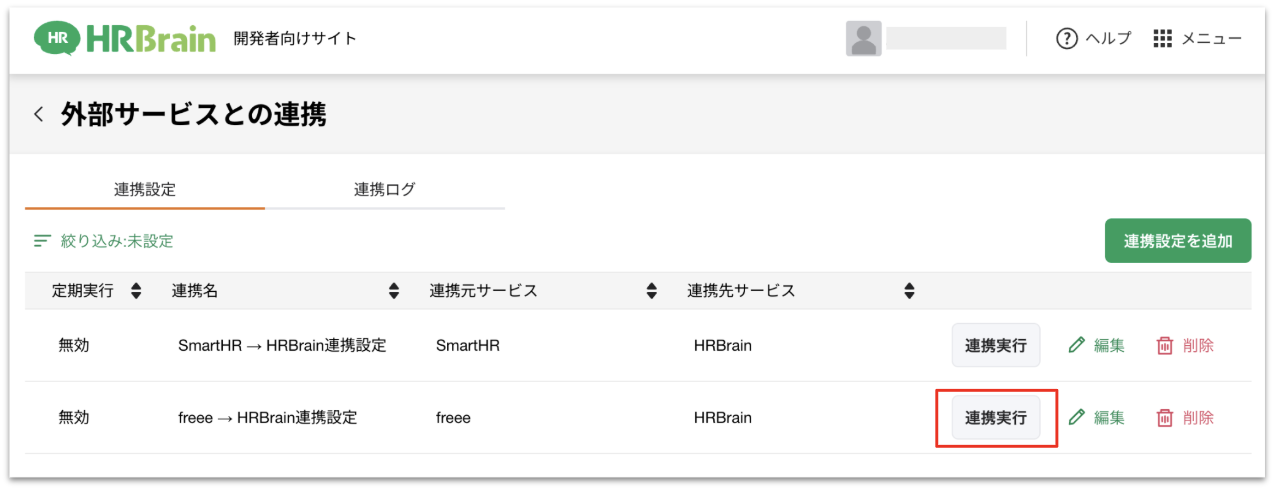Sort by 連携先サービス column arrows

909,291
